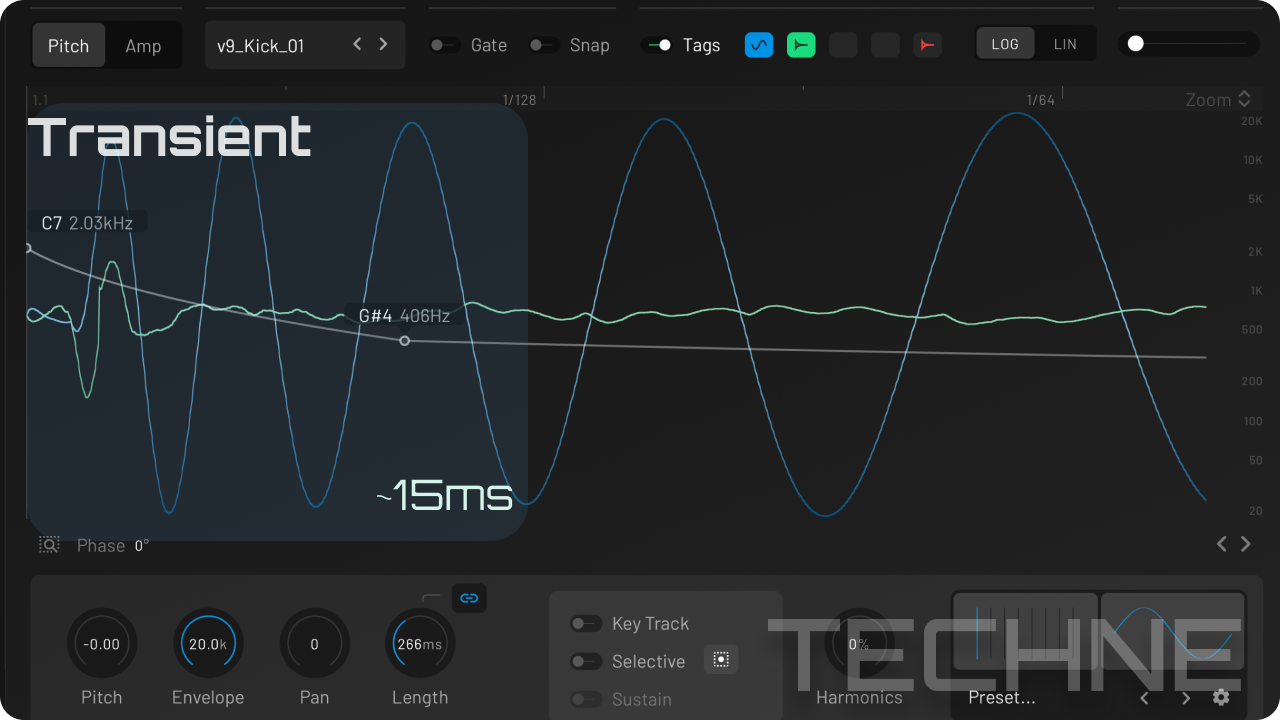Select the sine wave thumbnail

(1173, 631)
